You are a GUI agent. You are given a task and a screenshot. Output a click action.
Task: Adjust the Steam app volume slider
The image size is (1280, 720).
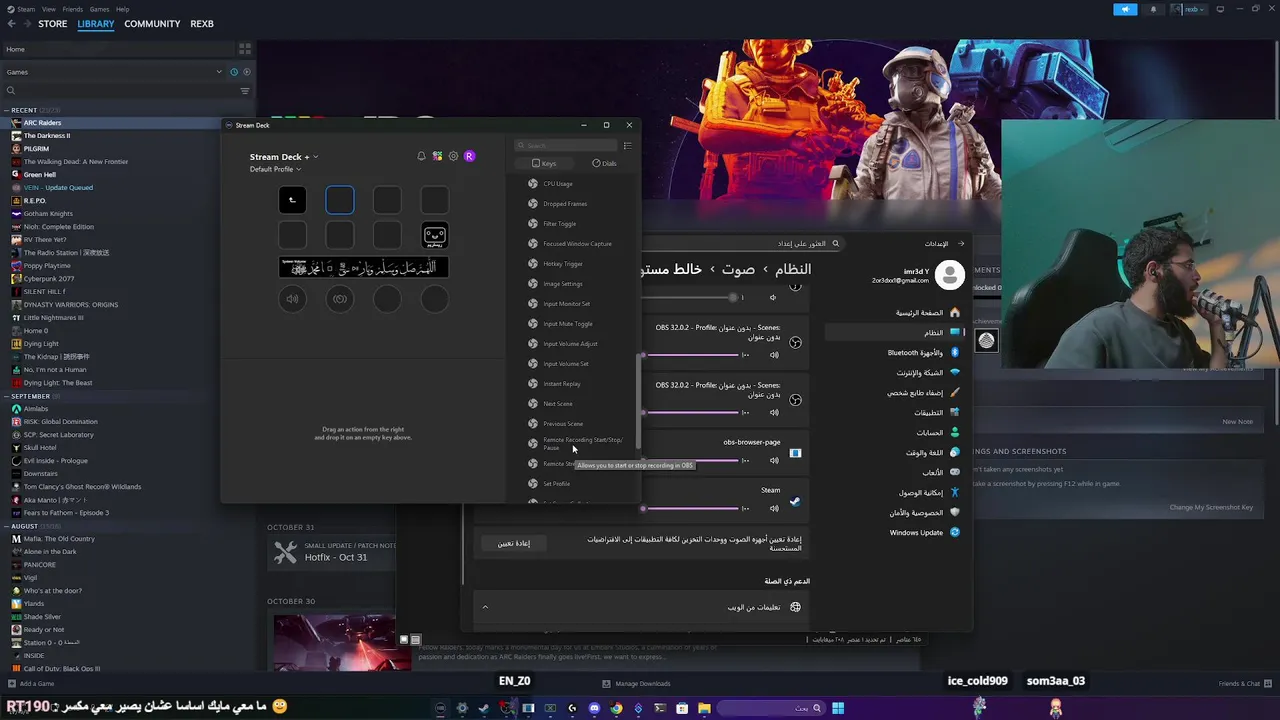691,508
